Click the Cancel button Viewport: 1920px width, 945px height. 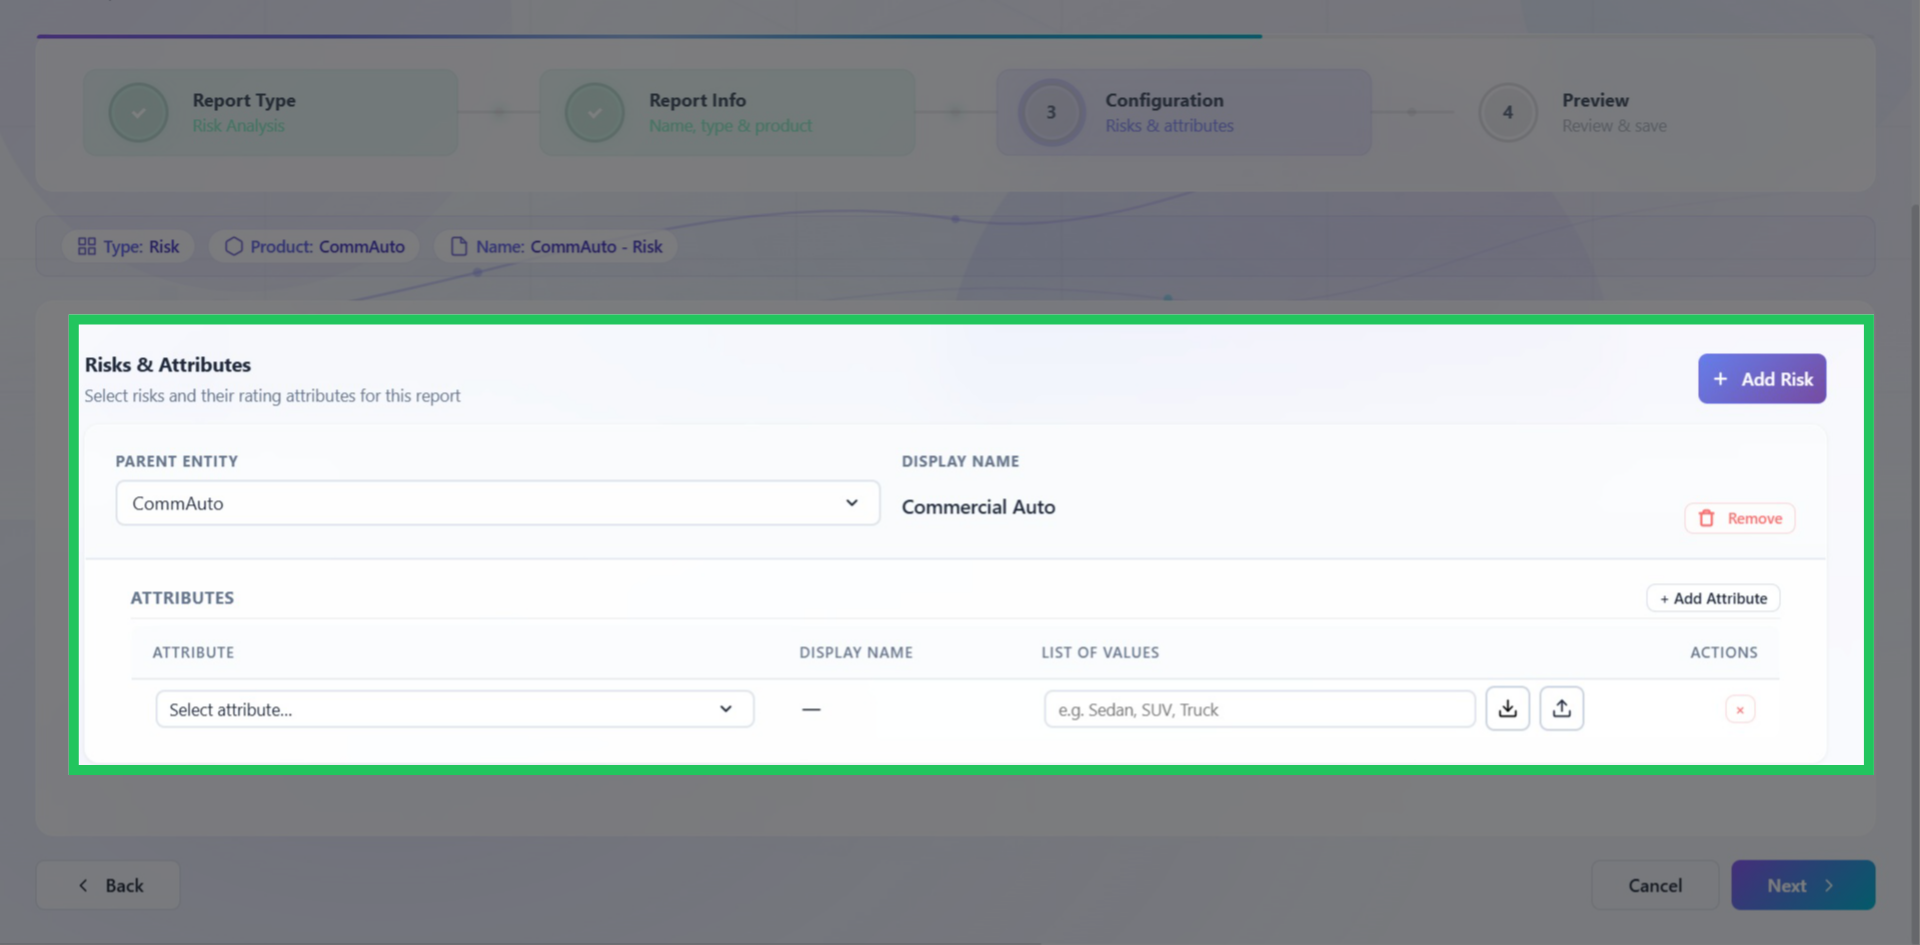pyautogui.click(x=1655, y=885)
